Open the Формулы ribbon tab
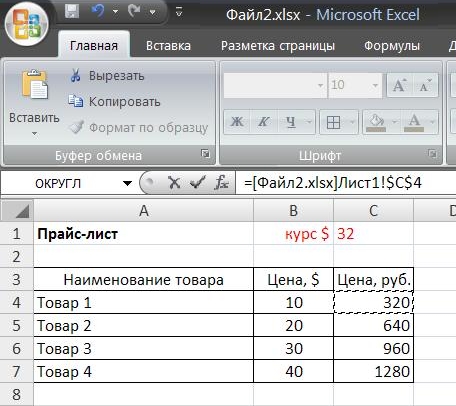 click(x=392, y=46)
